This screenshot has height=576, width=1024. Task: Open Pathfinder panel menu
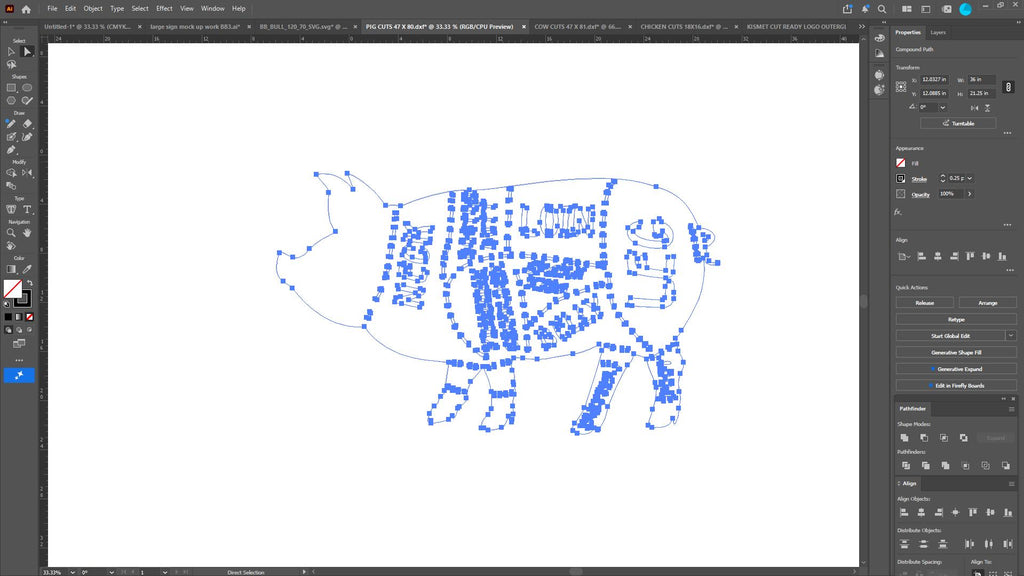(1011, 409)
